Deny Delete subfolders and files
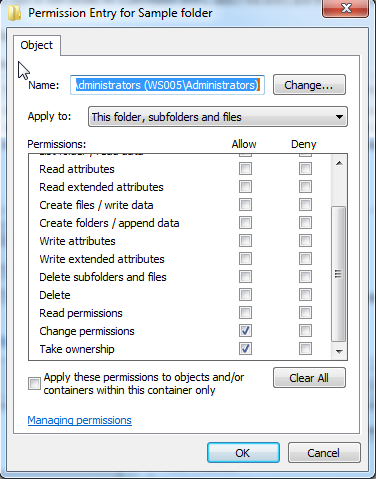Viewport: 376px width, 479px height. (305, 277)
